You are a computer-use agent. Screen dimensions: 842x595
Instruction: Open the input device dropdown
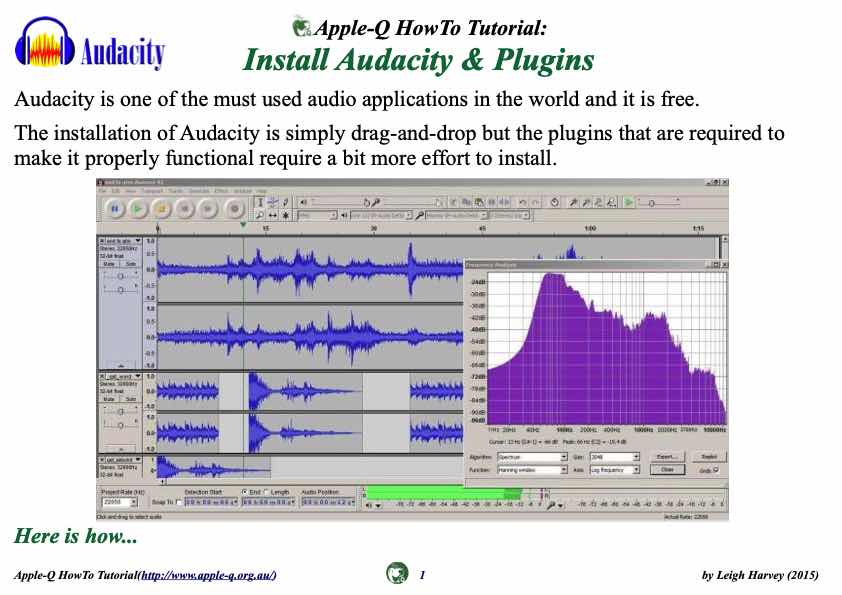pyautogui.click(x=456, y=215)
